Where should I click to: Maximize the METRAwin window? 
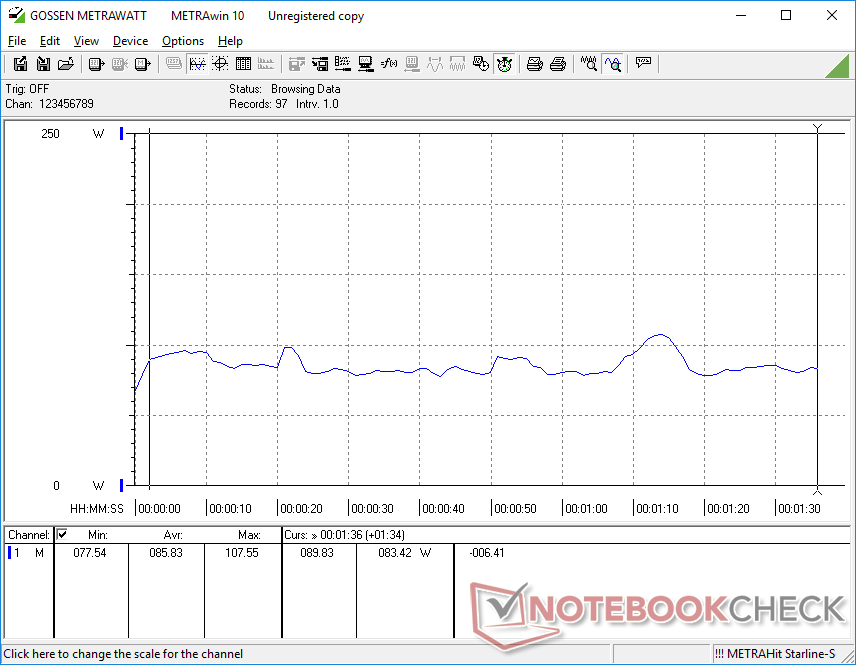(786, 15)
